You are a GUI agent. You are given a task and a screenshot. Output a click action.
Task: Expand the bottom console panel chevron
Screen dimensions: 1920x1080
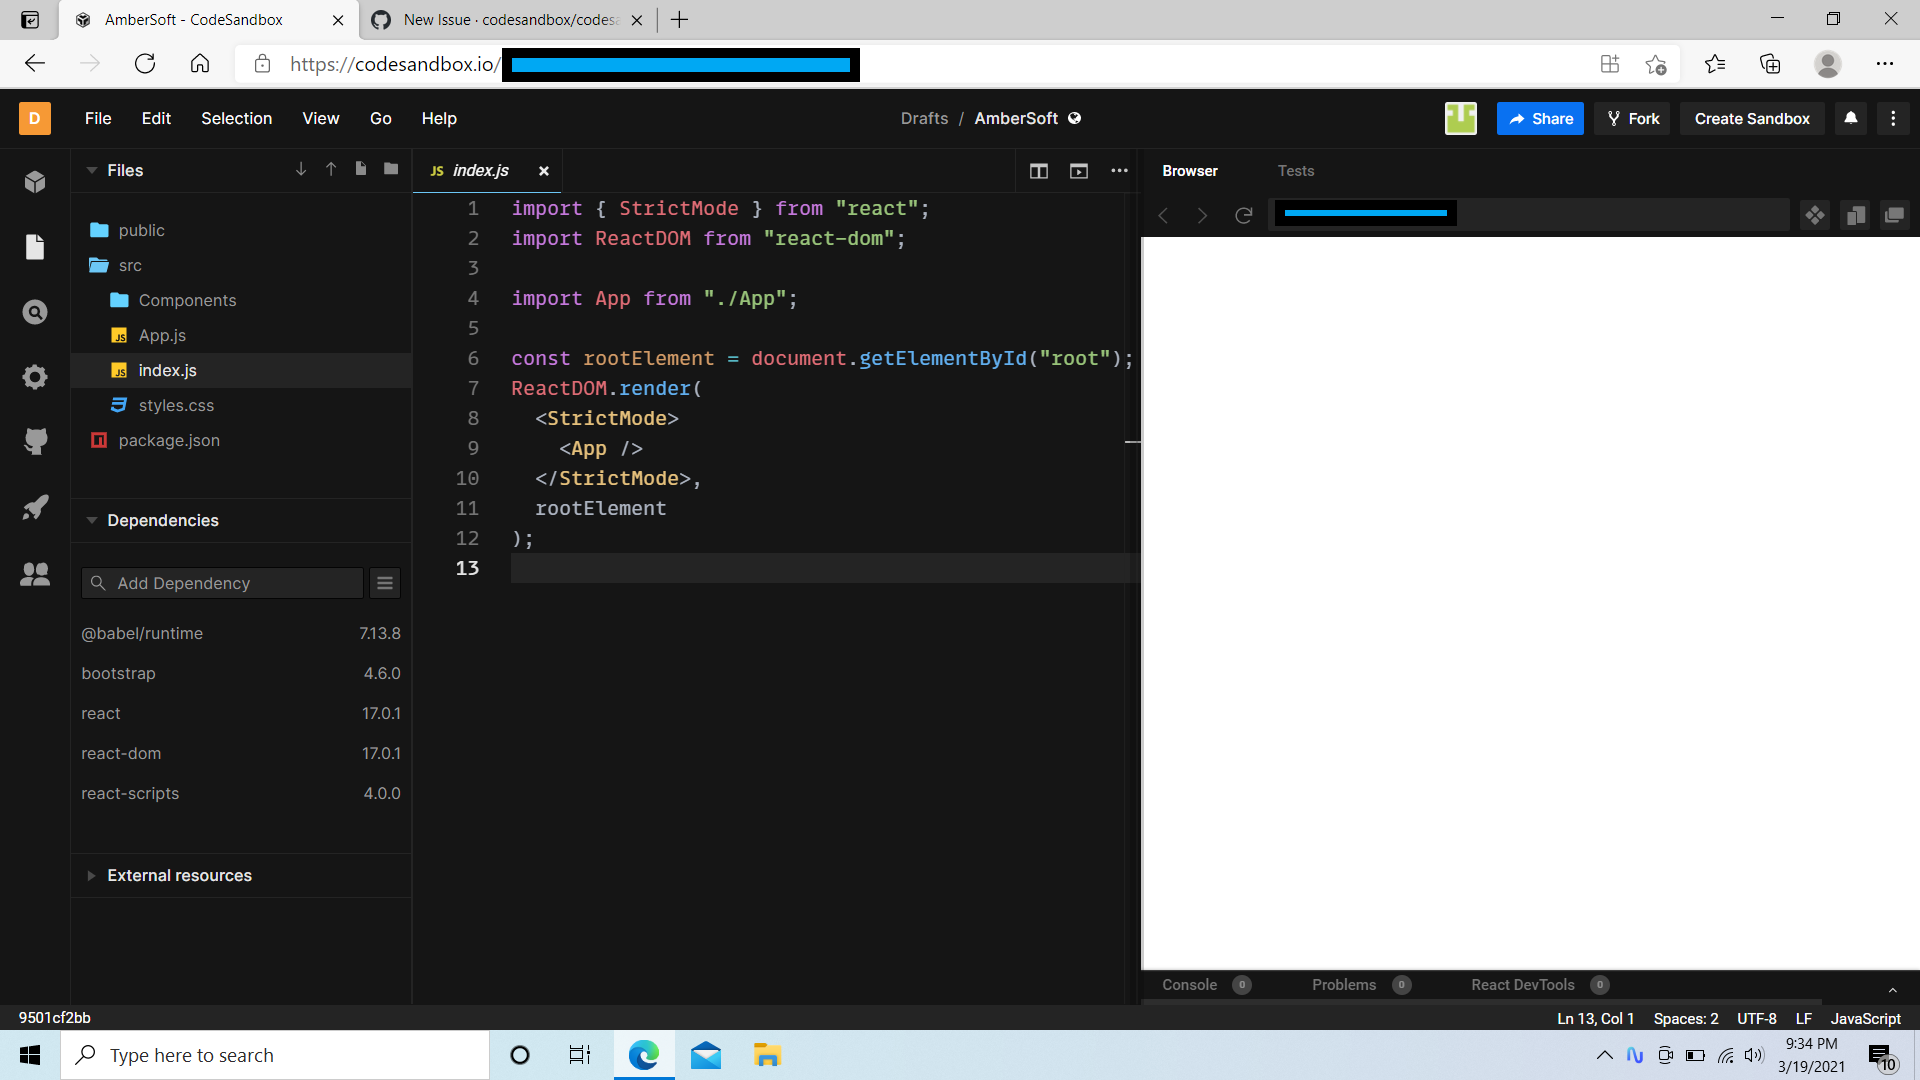1893,990
